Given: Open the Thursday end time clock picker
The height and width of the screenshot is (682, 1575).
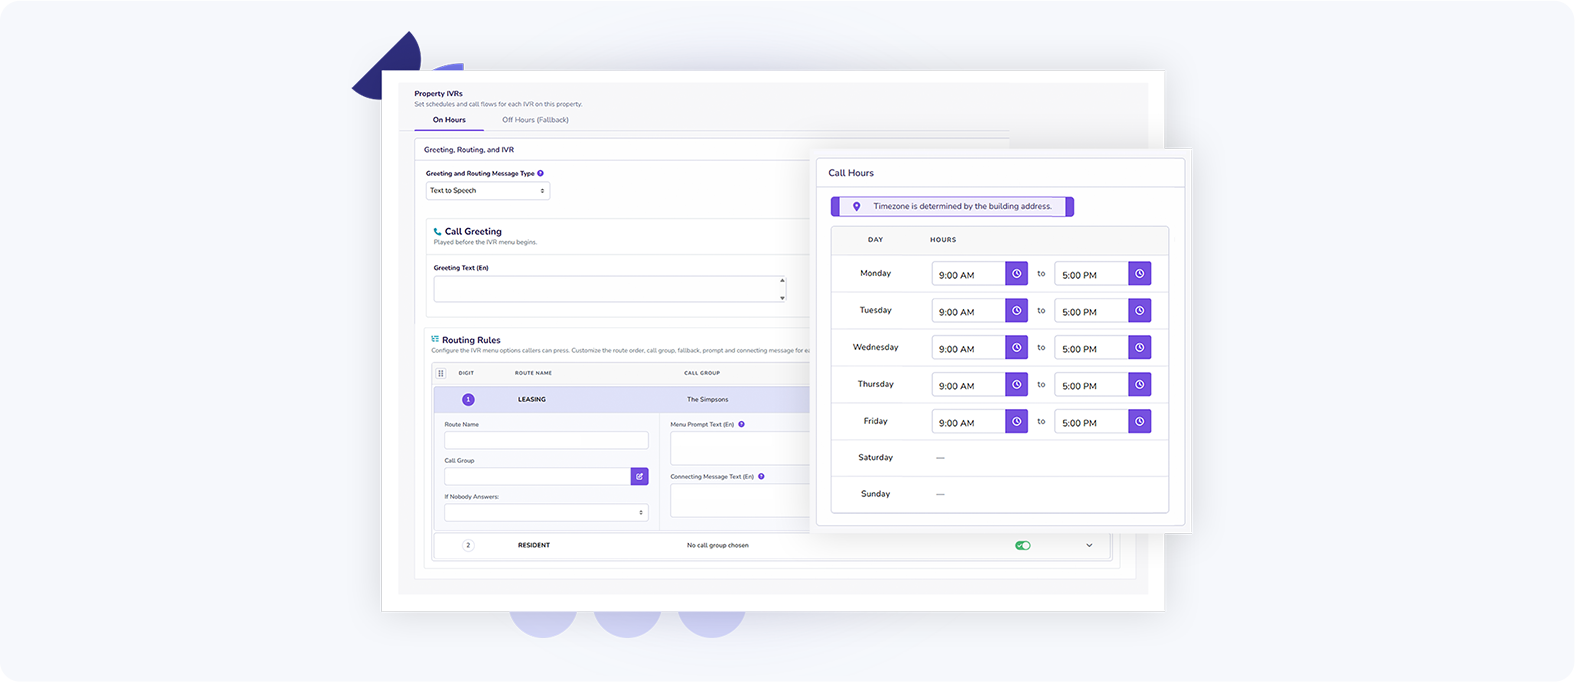Looking at the screenshot, I should [1139, 385].
